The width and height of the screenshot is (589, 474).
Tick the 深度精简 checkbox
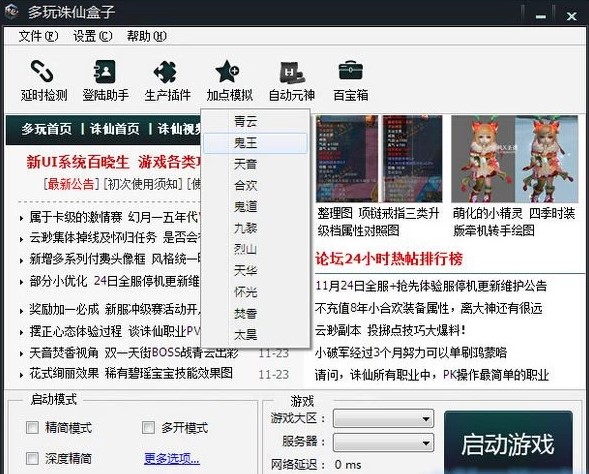pyautogui.click(x=32, y=458)
